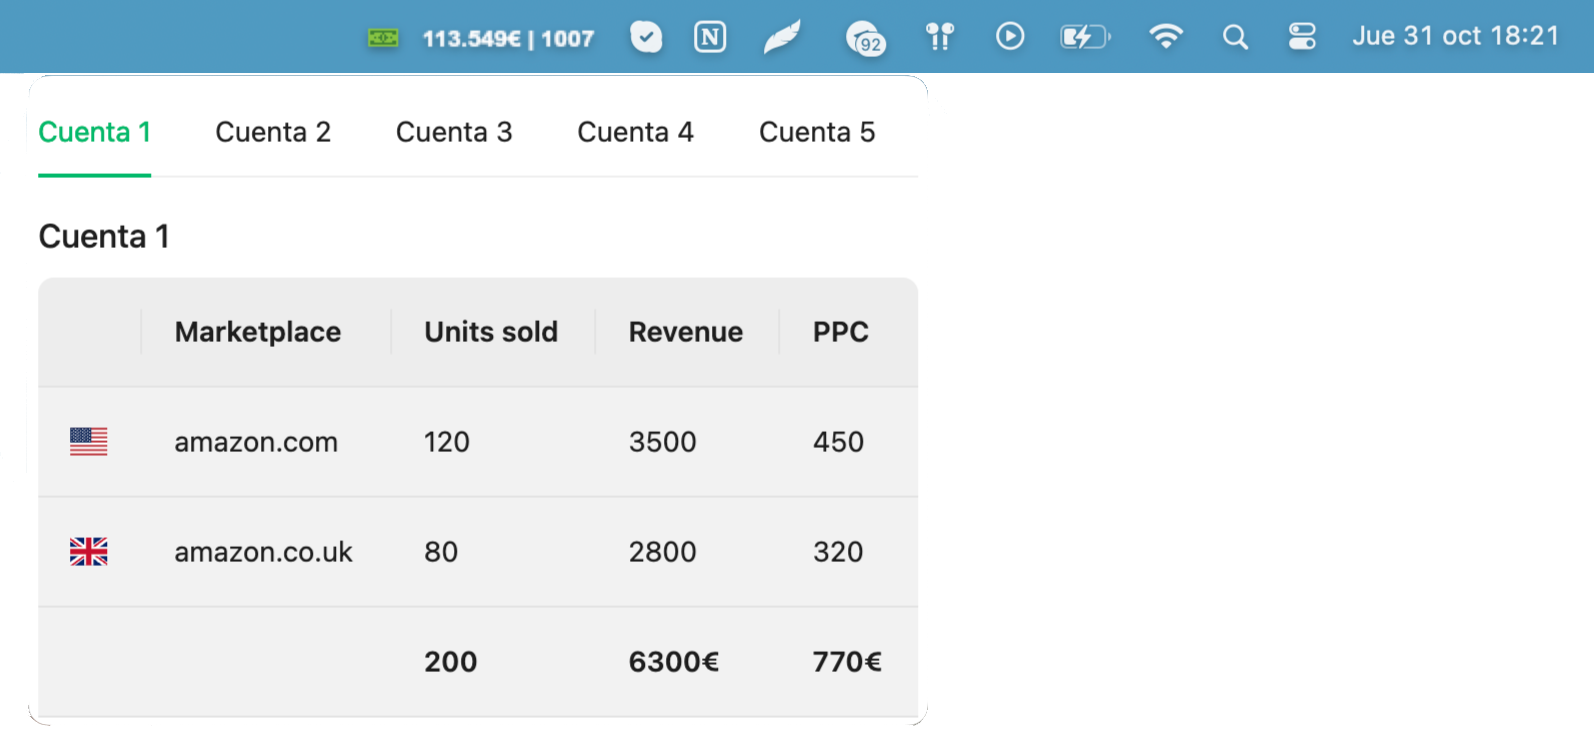Click the 3500 revenue value
This screenshot has width=1594, height=741.
pos(663,442)
